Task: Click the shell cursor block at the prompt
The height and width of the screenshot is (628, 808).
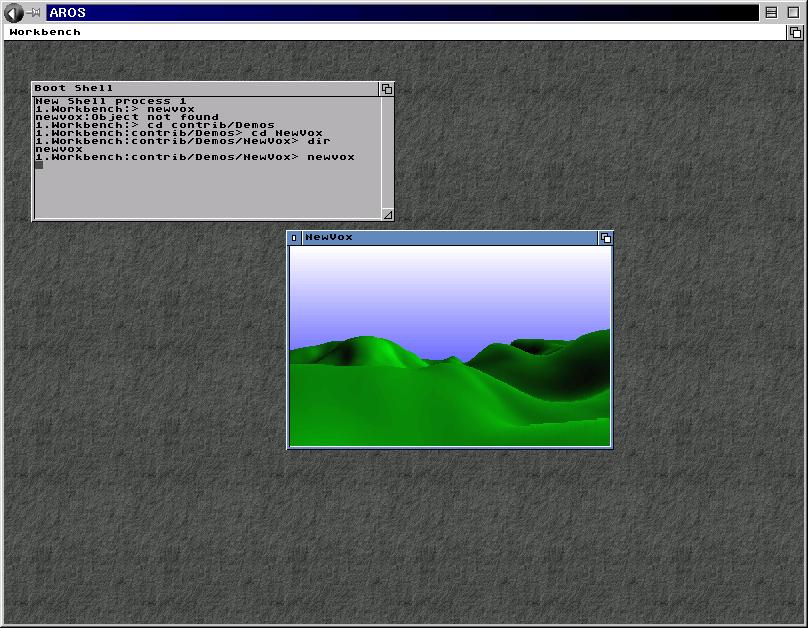Action: (x=39, y=165)
